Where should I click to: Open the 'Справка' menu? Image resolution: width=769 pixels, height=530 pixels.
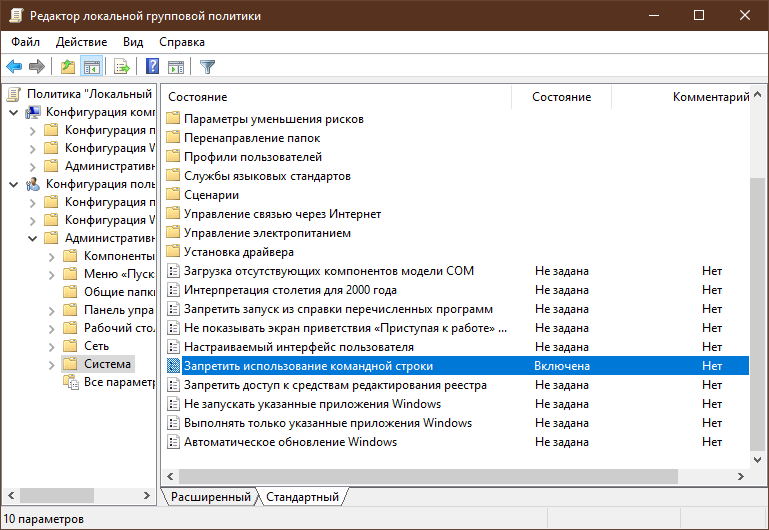point(181,42)
